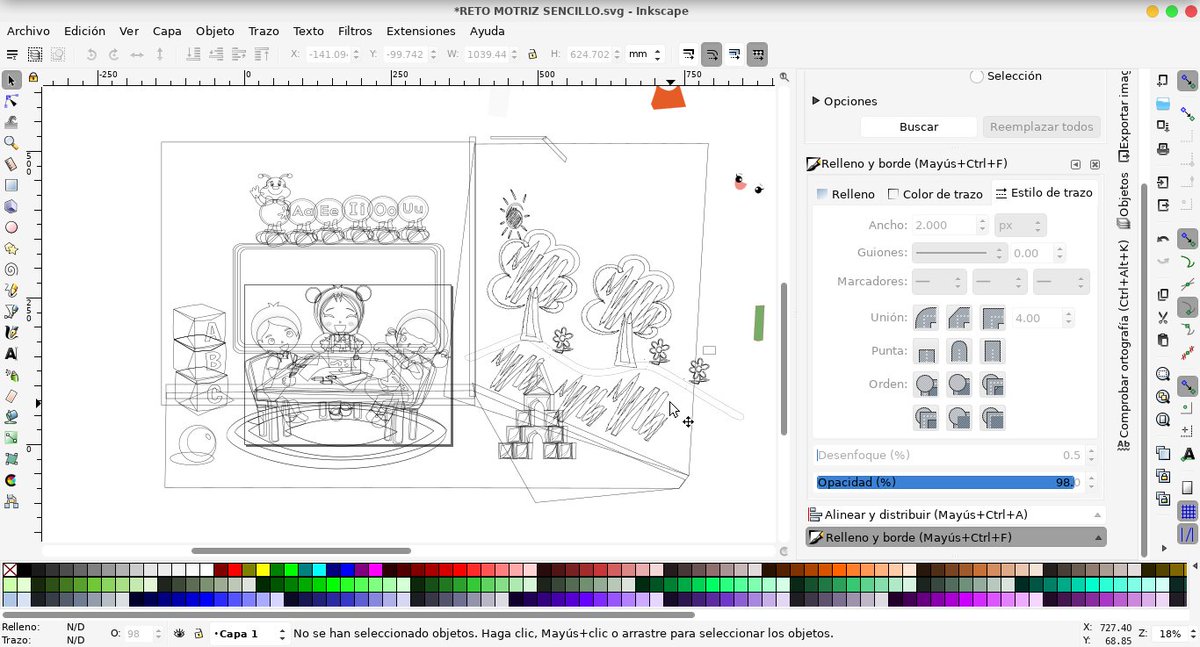The width and height of the screenshot is (1200, 647).
Task: Open the first Marcadores start marker dropdown
Action: (x=939, y=282)
